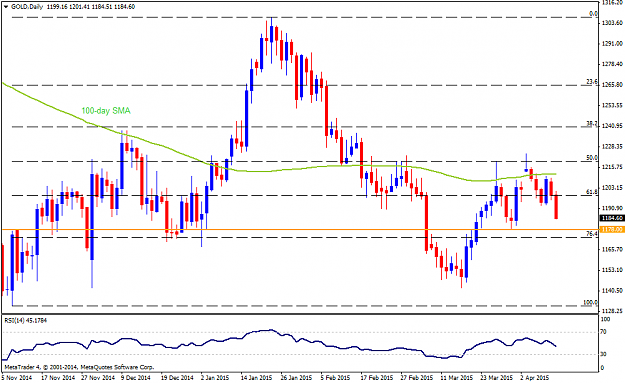Click the 17 Nov 2014 date label
This screenshot has height=383, width=625.
point(58,377)
